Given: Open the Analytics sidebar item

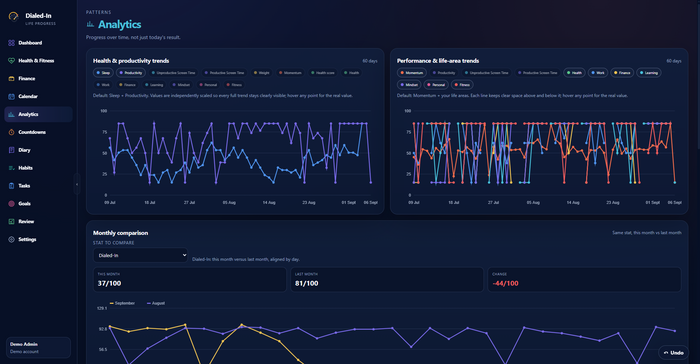Looking at the screenshot, I should pos(38,114).
